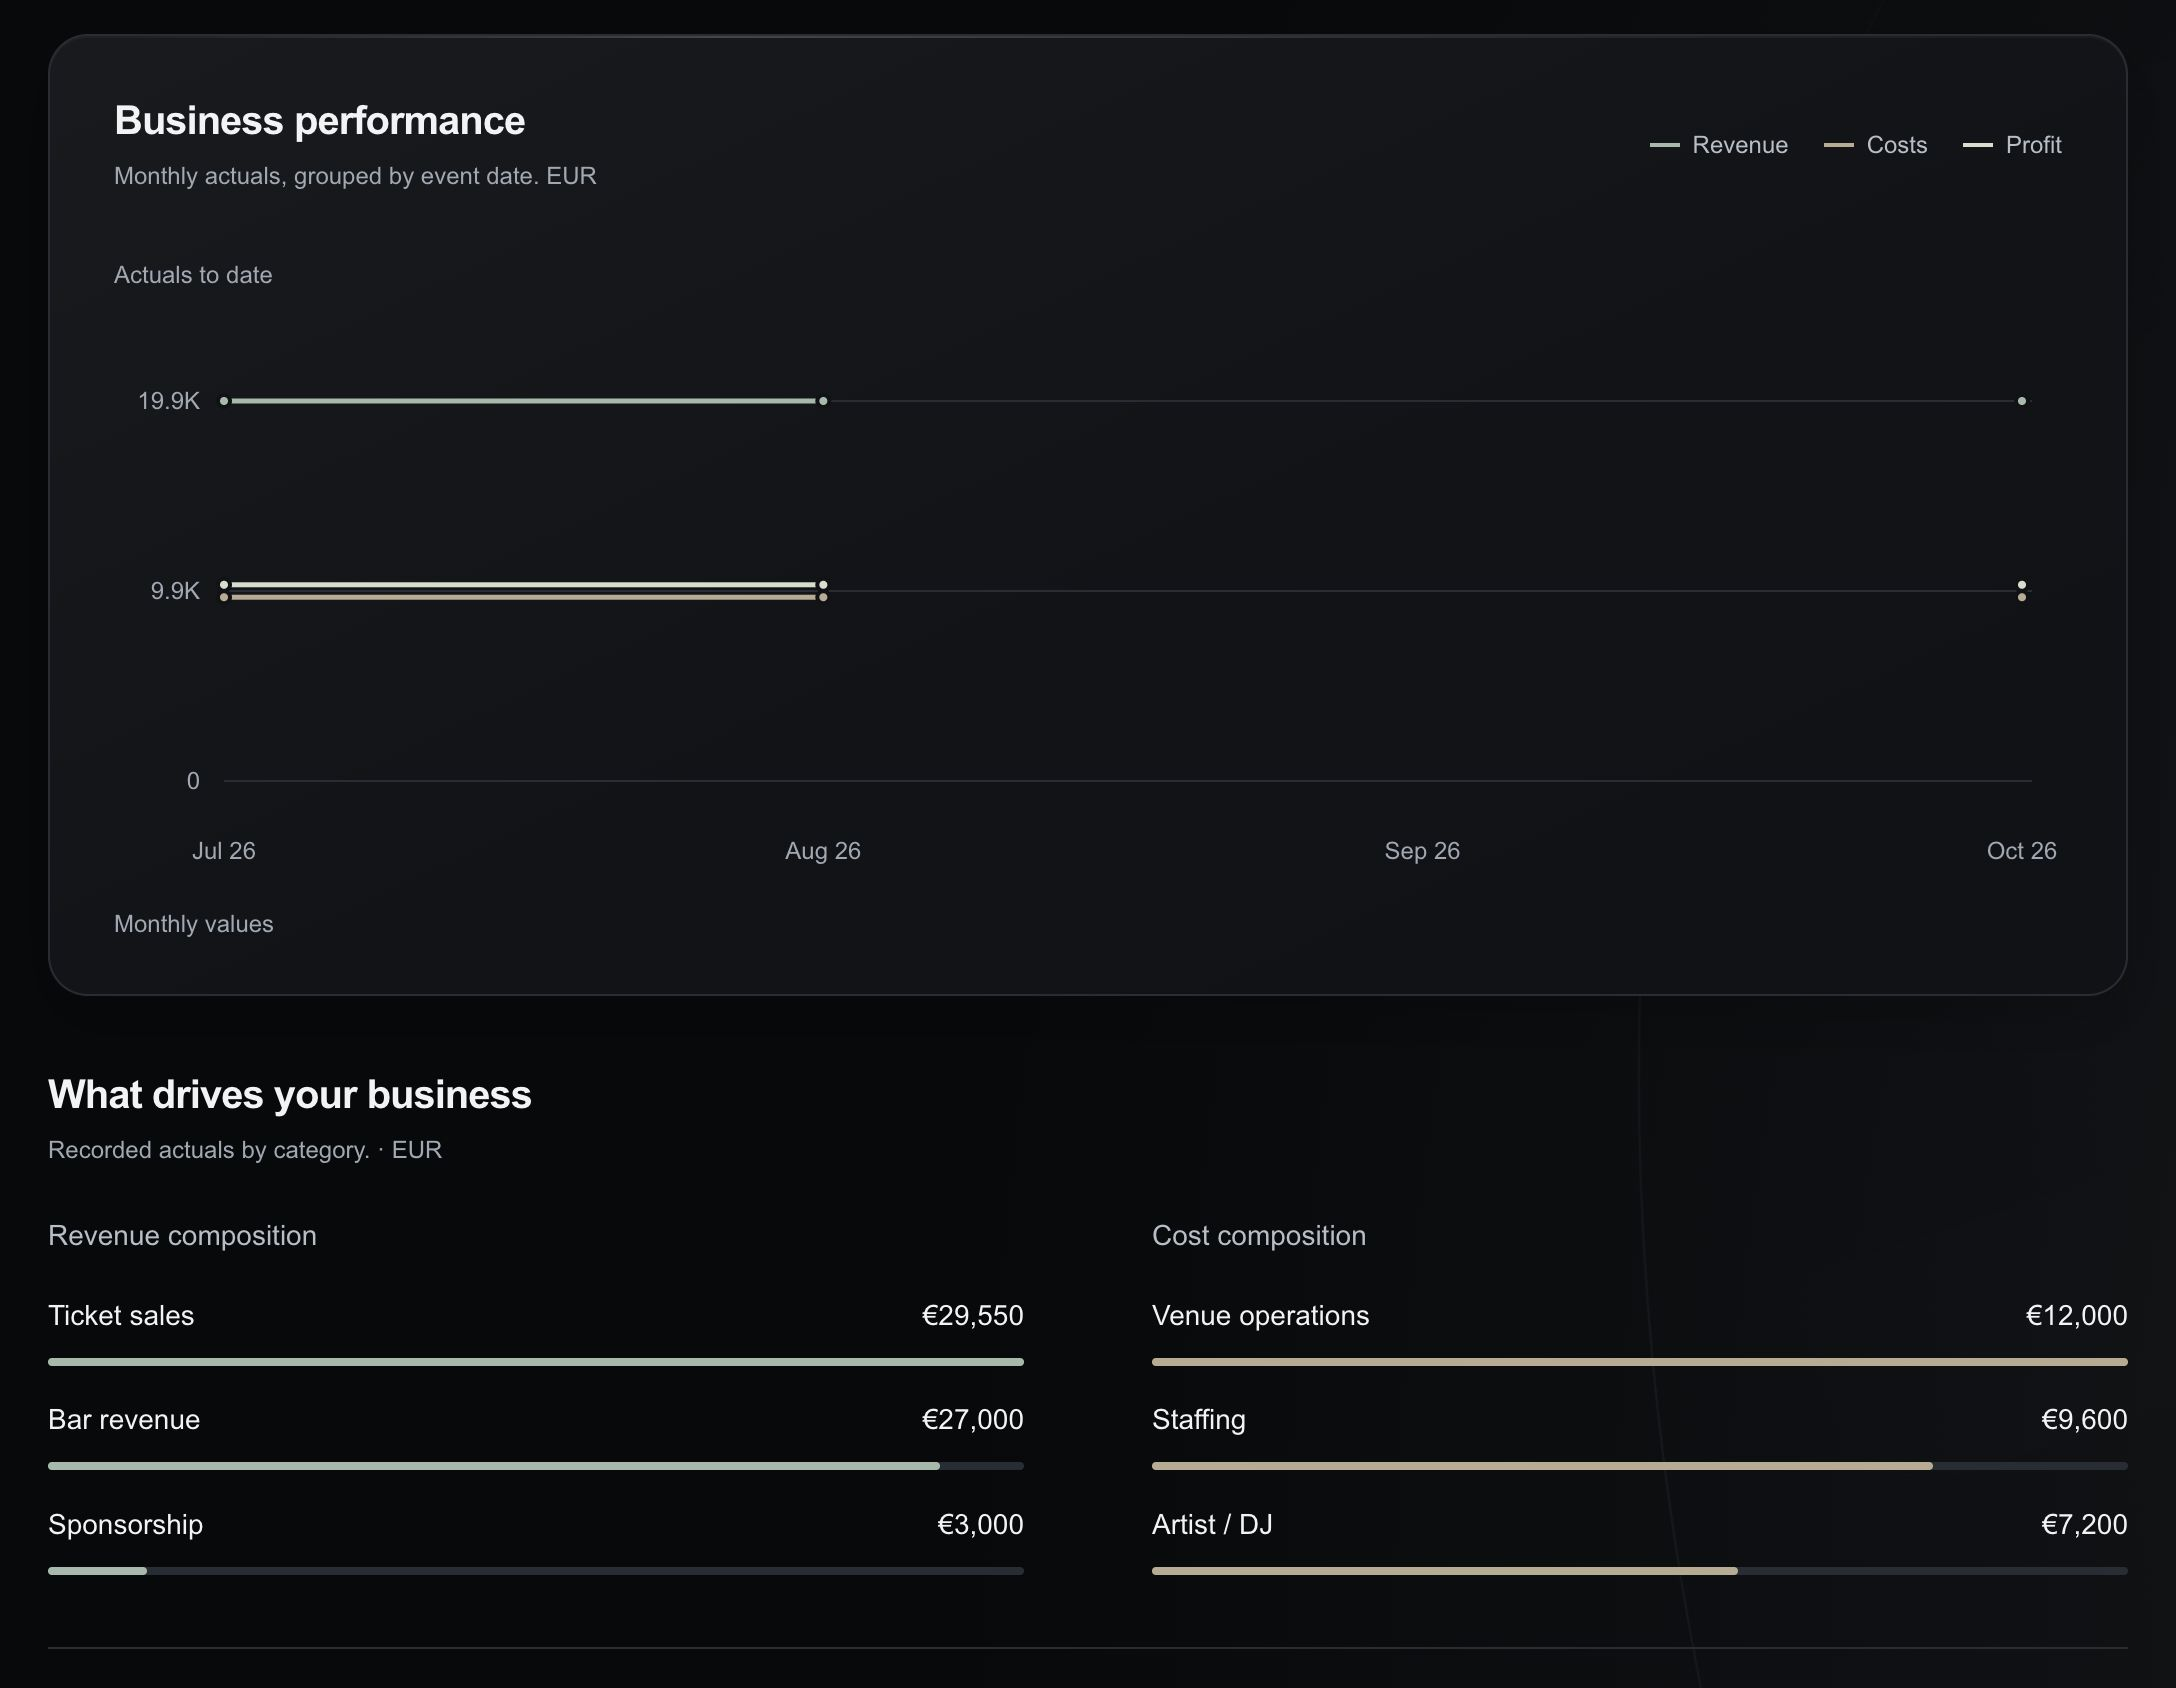
Task: Select the €9,600 staffing value
Action: (2084, 1419)
